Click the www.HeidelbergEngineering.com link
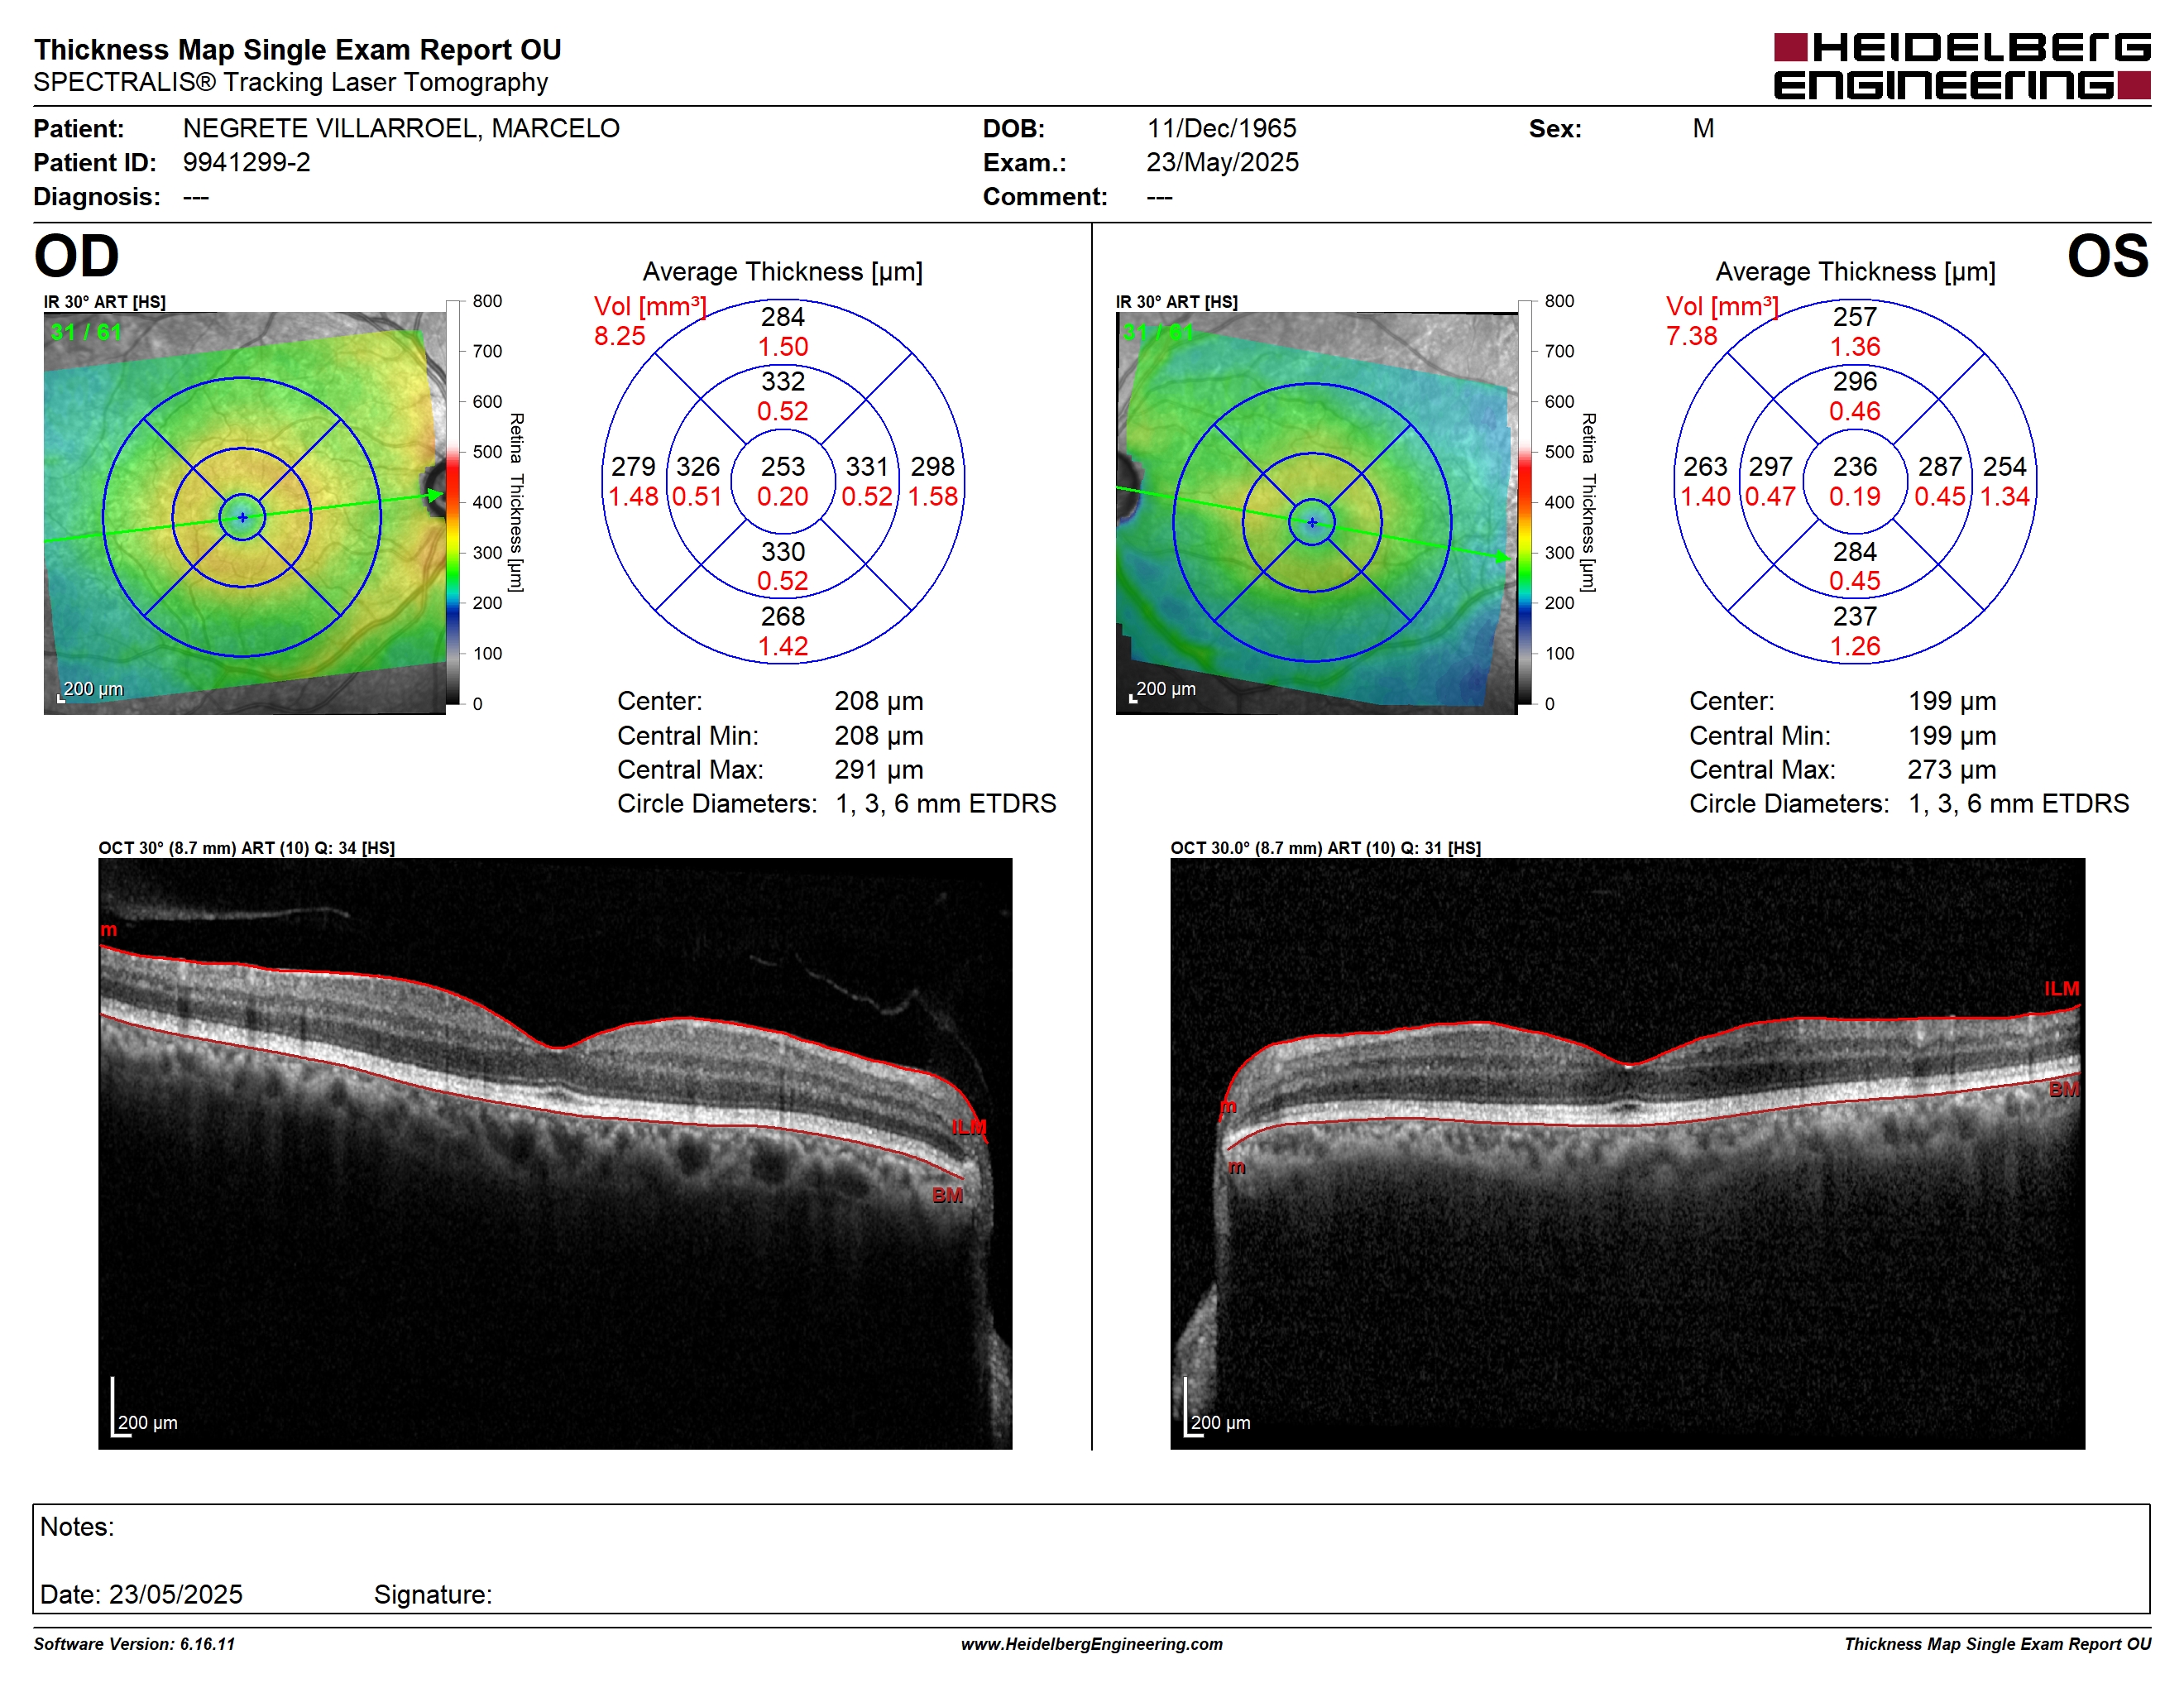 [1092, 1644]
